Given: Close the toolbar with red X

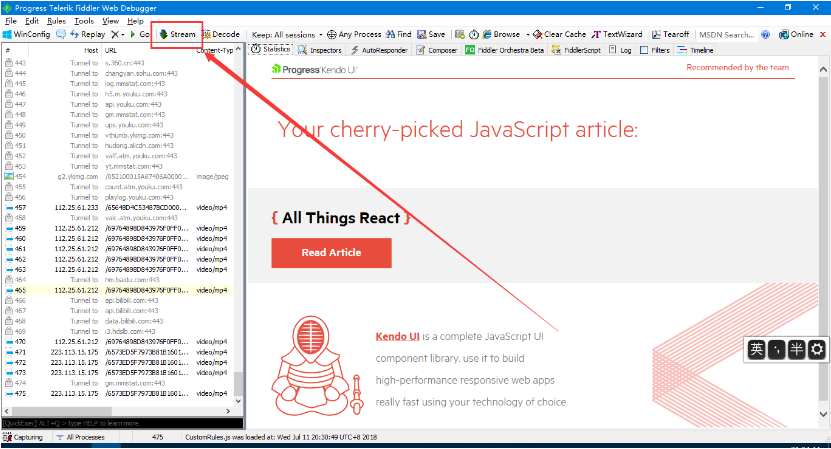Looking at the screenshot, I should point(823,34).
